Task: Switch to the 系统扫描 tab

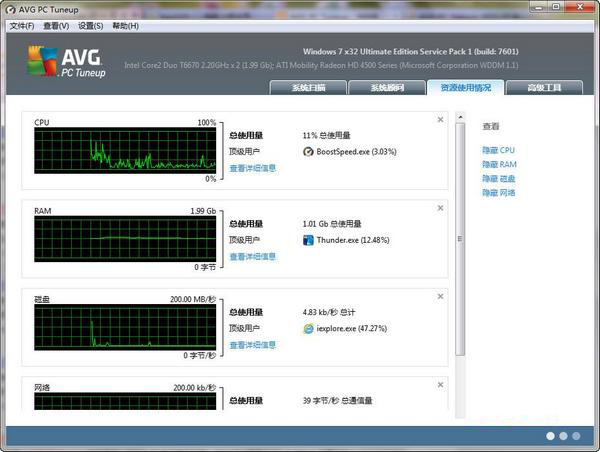Action: [308, 88]
